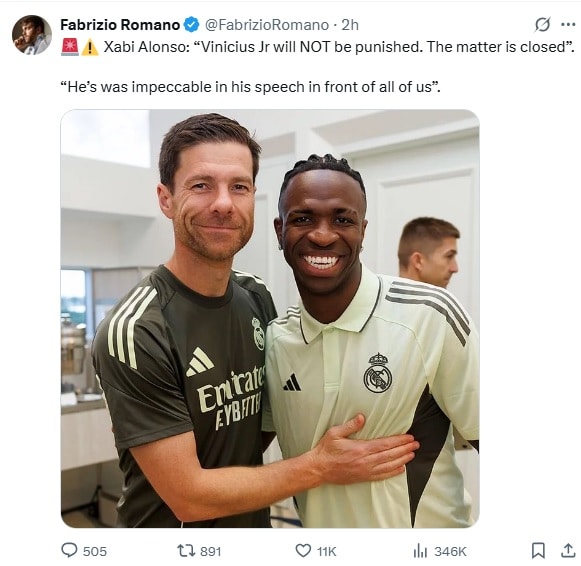Click the 346K views count
The height and width of the screenshot is (566, 581).
pyautogui.click(x=450, y=552)
